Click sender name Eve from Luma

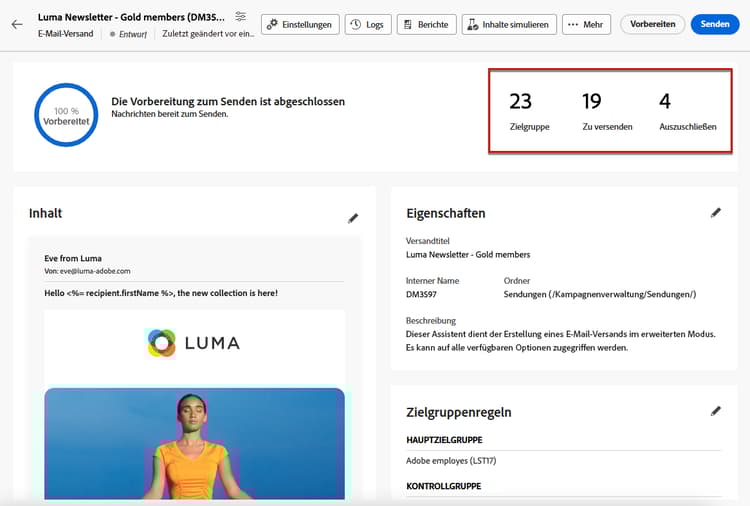(x=73, y=258)
